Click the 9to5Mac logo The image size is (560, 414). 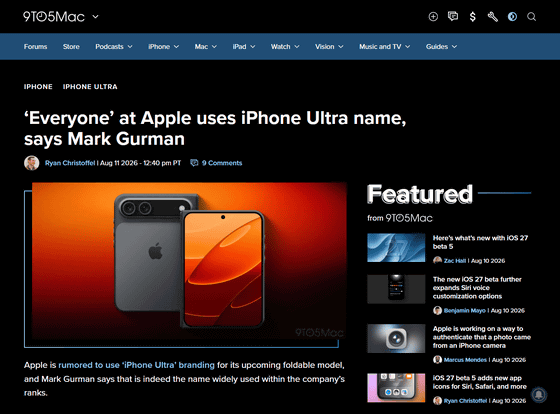[x=54, y=16]
